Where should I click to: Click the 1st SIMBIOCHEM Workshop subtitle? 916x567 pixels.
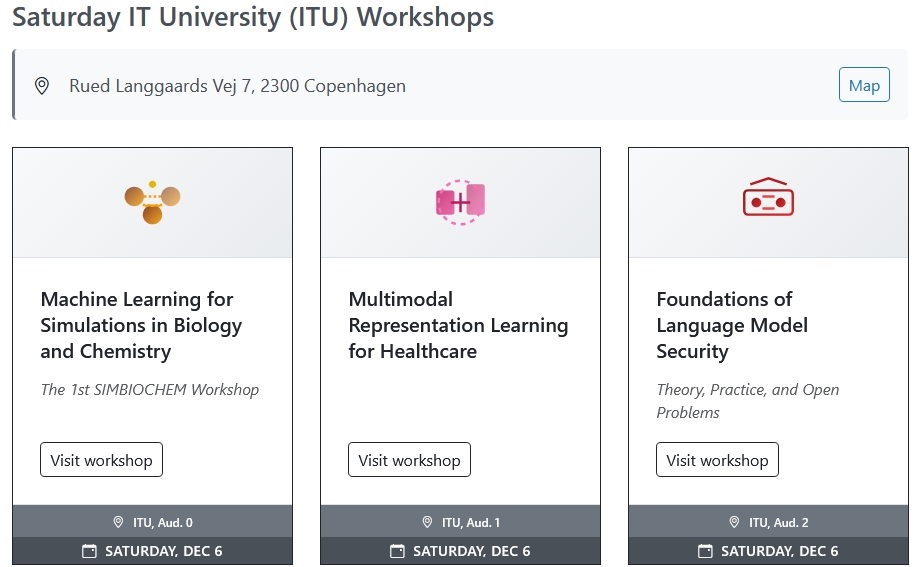tap(150, 390)
